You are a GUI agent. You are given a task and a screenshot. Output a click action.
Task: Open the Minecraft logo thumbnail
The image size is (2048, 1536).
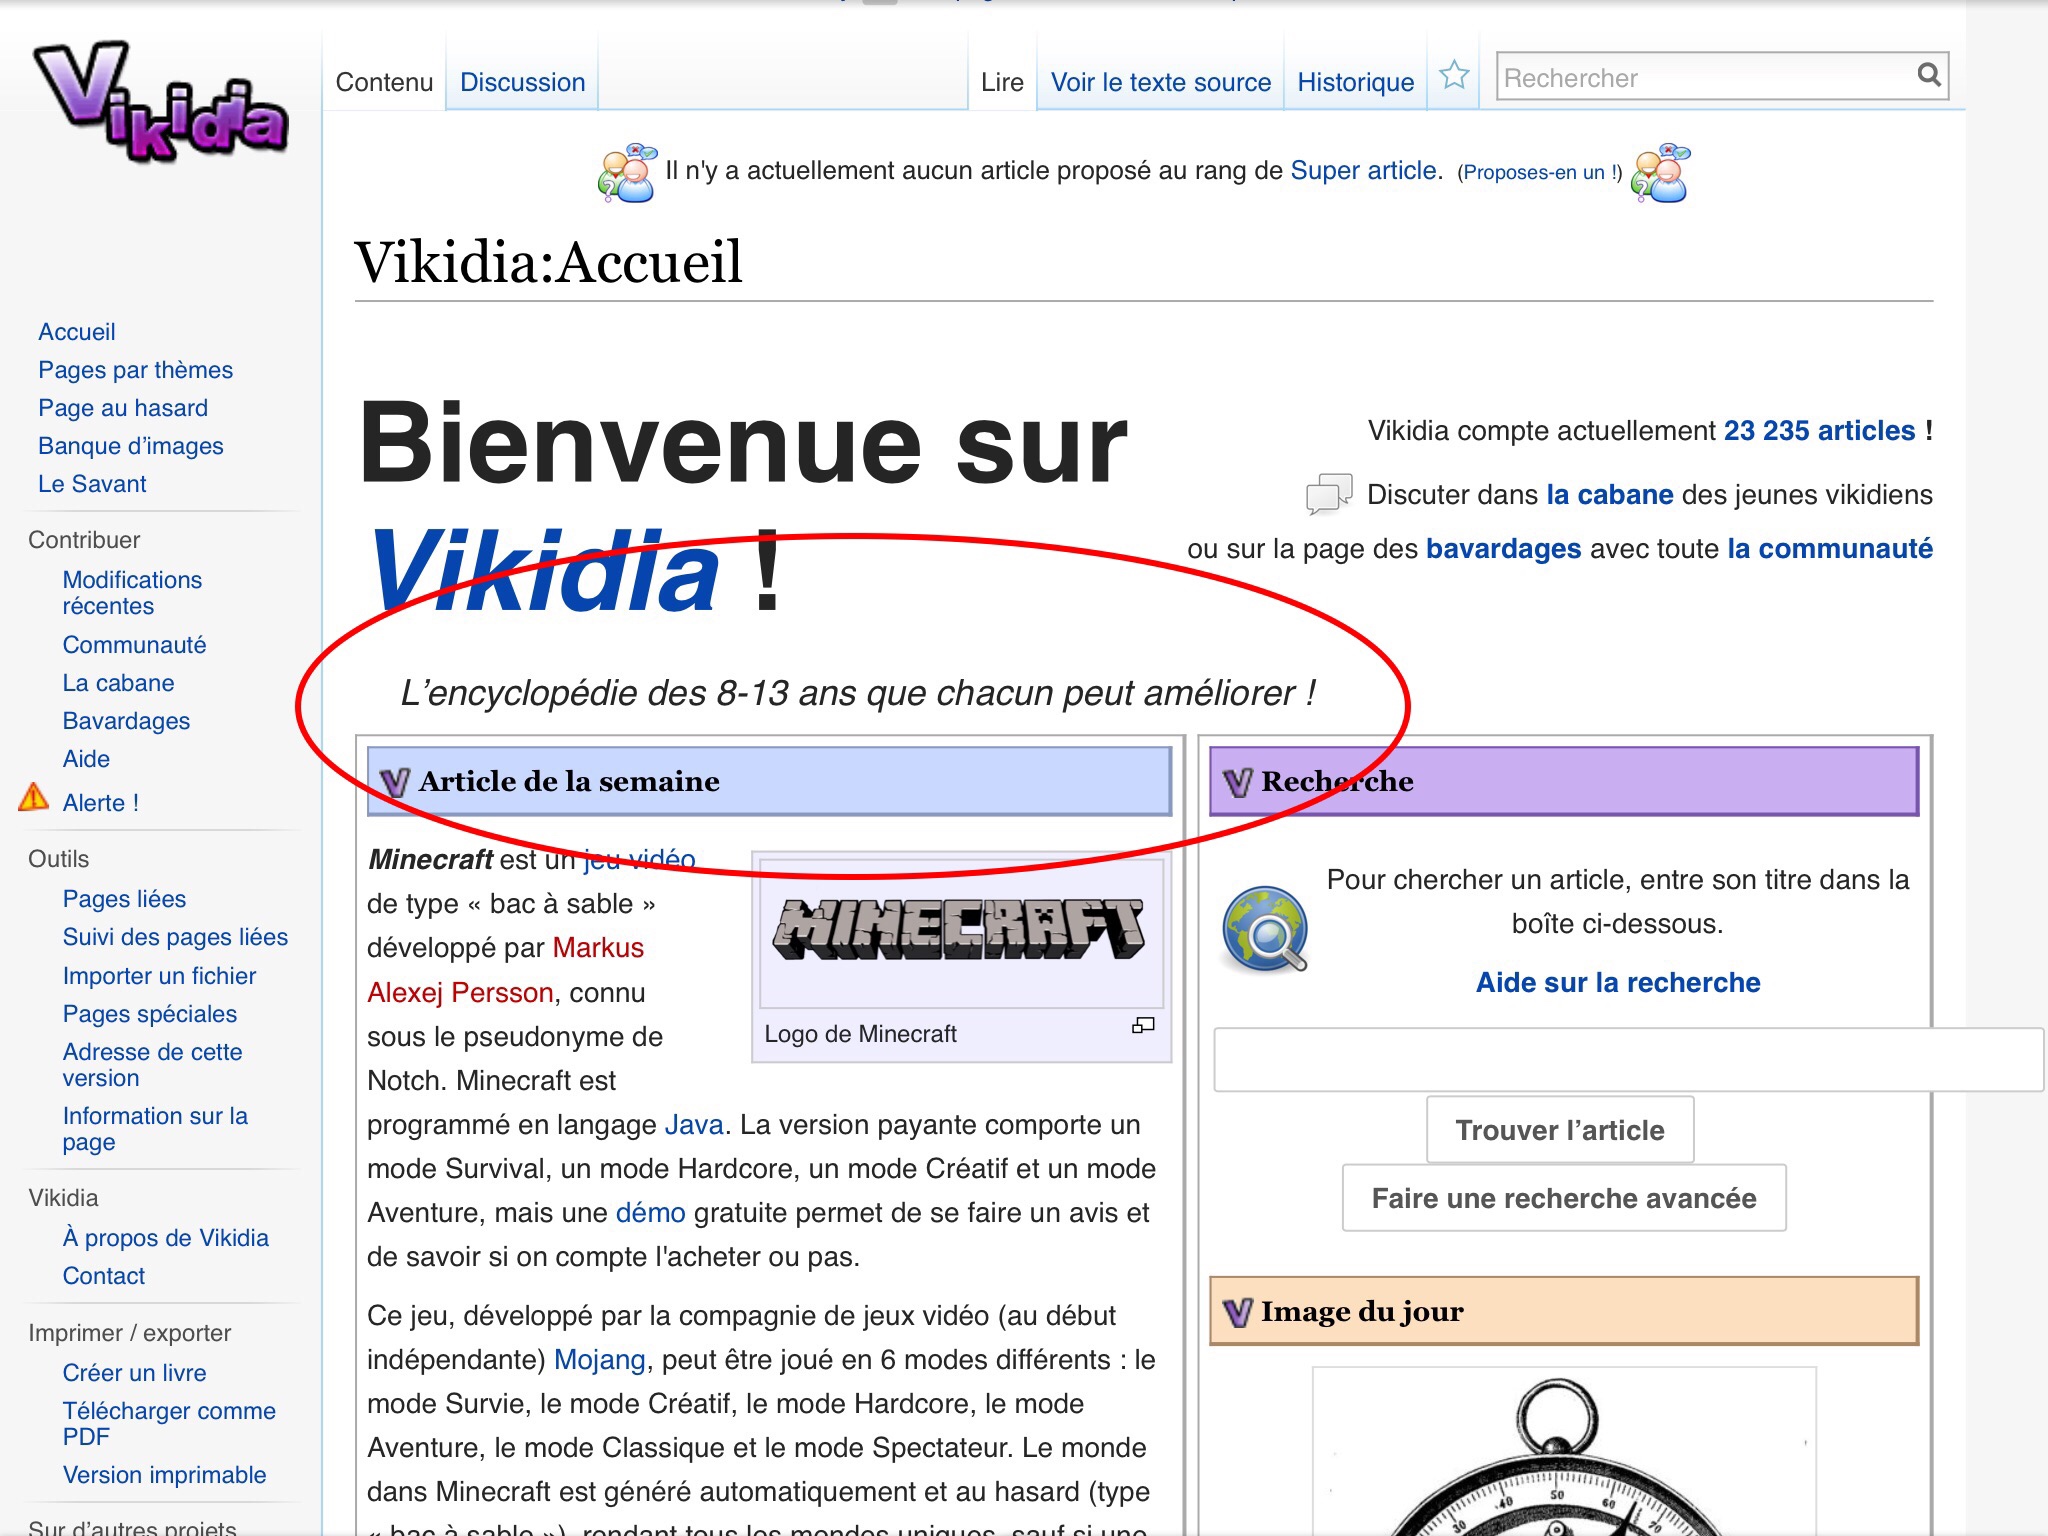[960, 930]
